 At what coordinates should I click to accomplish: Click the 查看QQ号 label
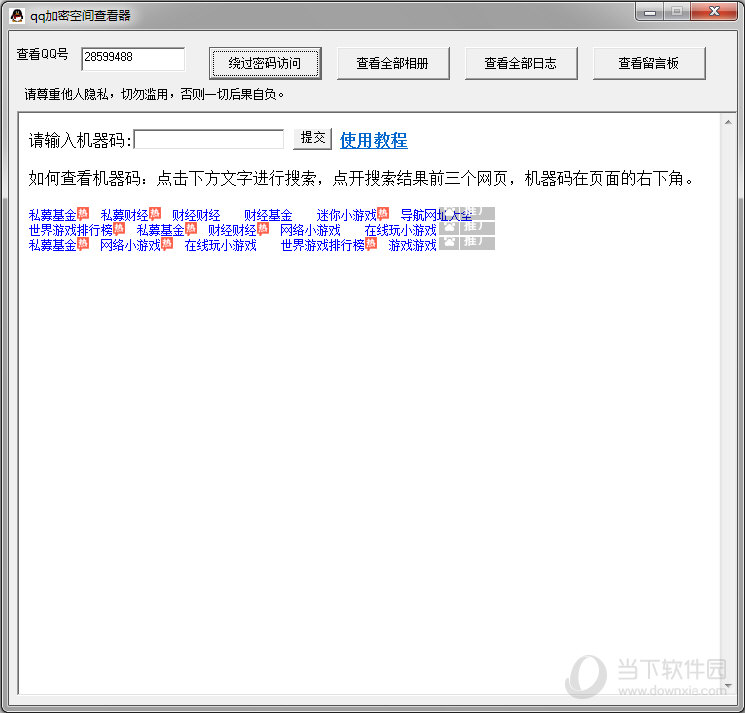[42, 55]
